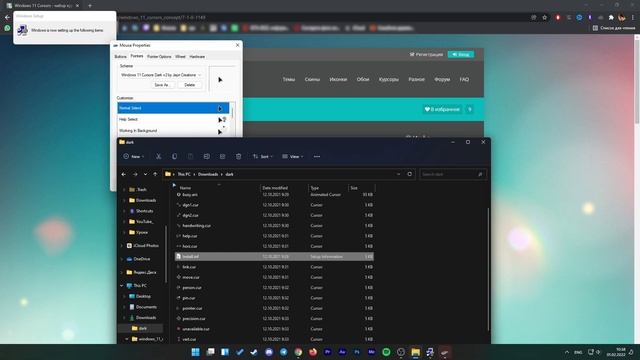
Task: Open Windows Start menu on taskbar
Action: pyautogui.click(x=196, y=352)
